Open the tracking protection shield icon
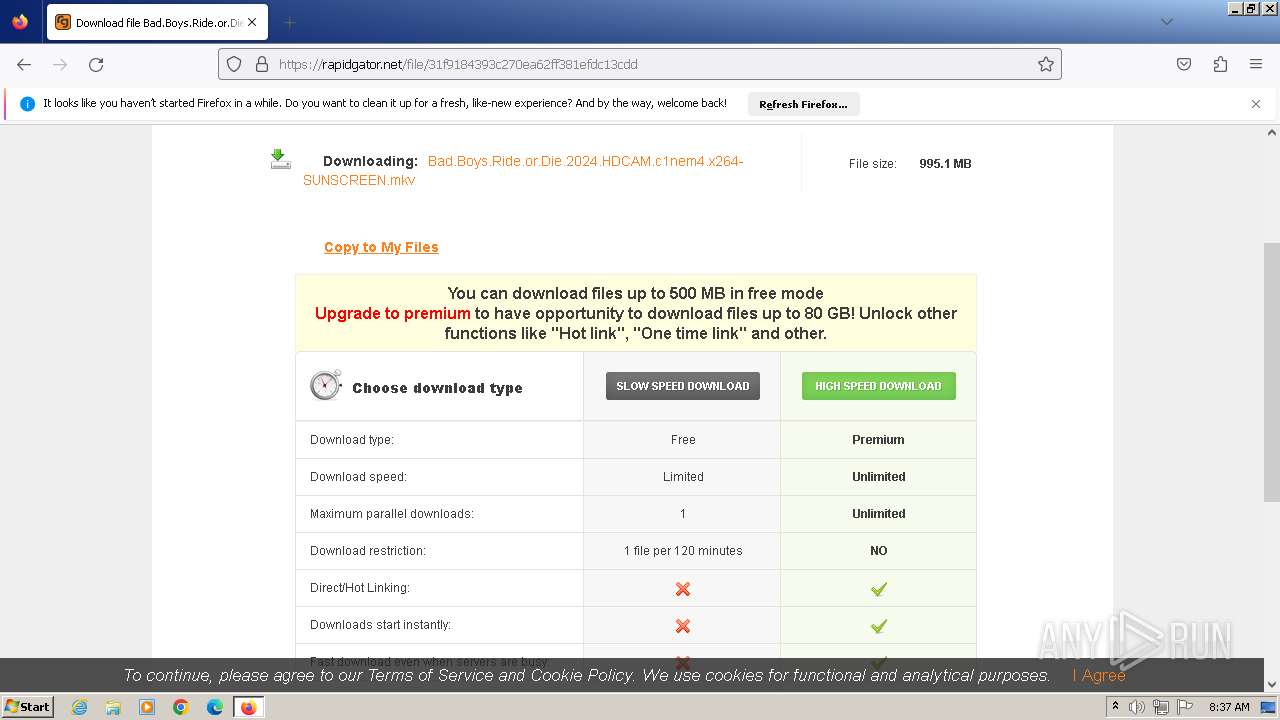This screenshot has height=720, width=1280. (x=234, y=64)
